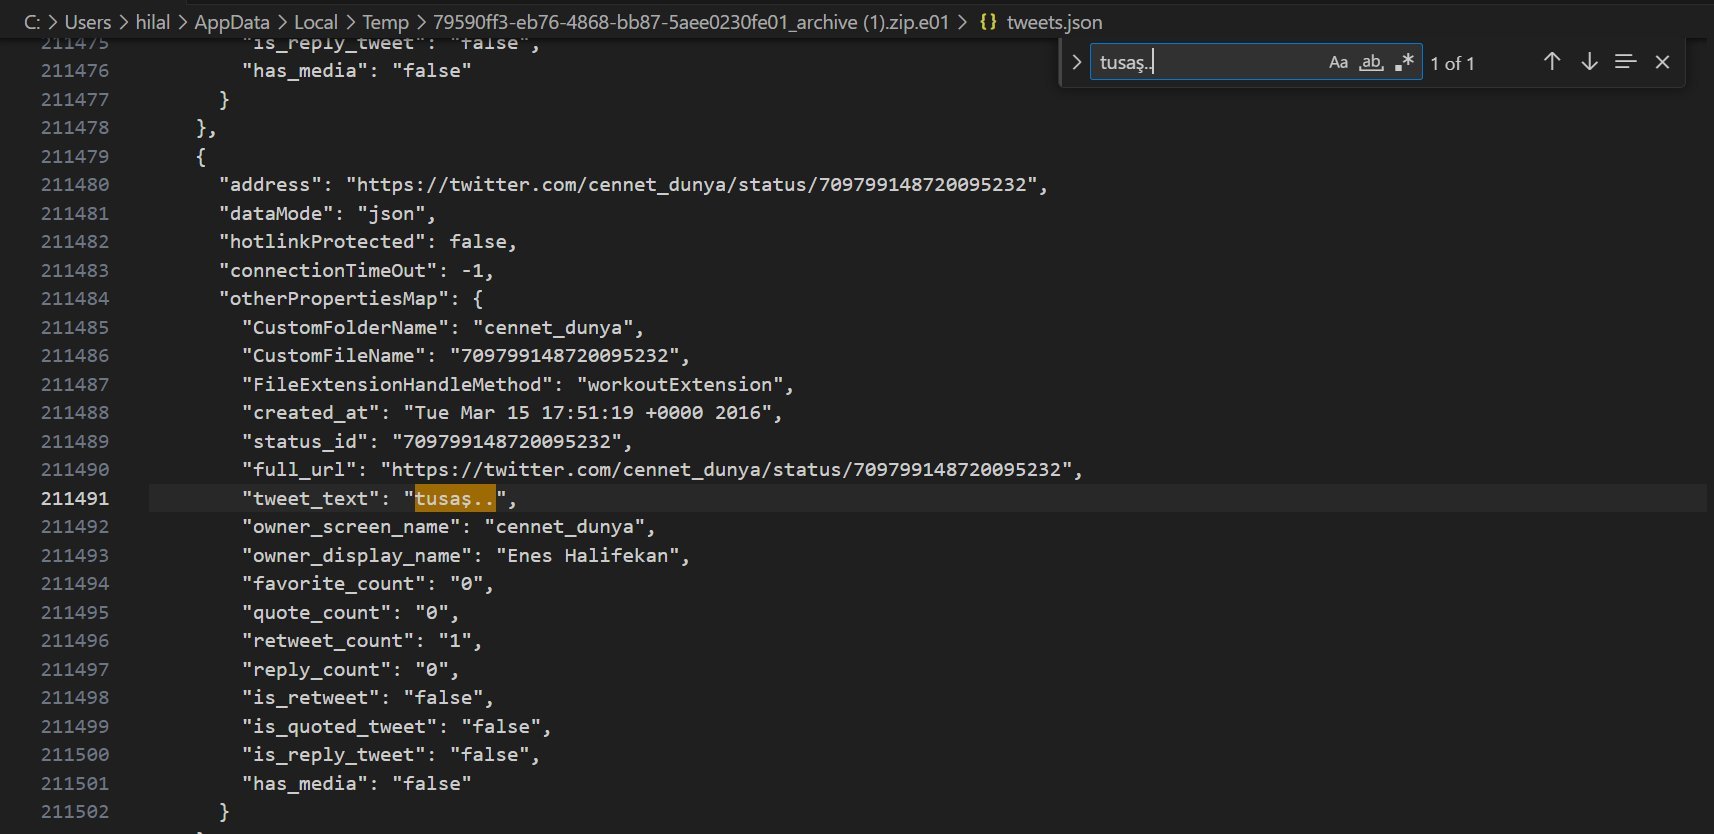This screenshot has height=834, width=1714.
Task: Click "has_media" on line 211476
Action: click(306, 70)
